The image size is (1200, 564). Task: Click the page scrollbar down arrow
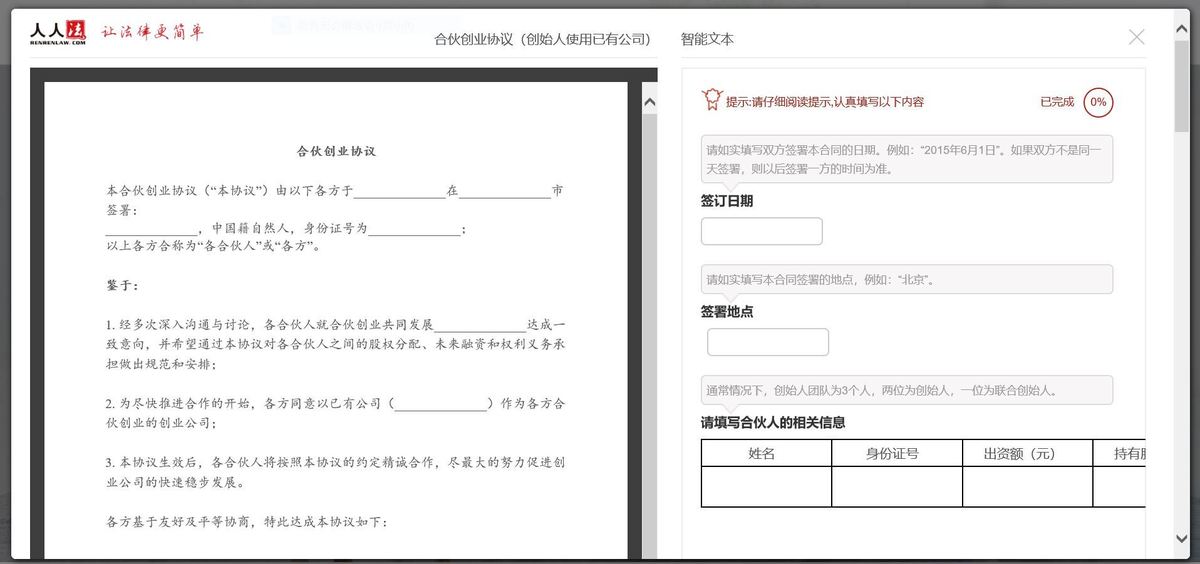click(1182, 540)
